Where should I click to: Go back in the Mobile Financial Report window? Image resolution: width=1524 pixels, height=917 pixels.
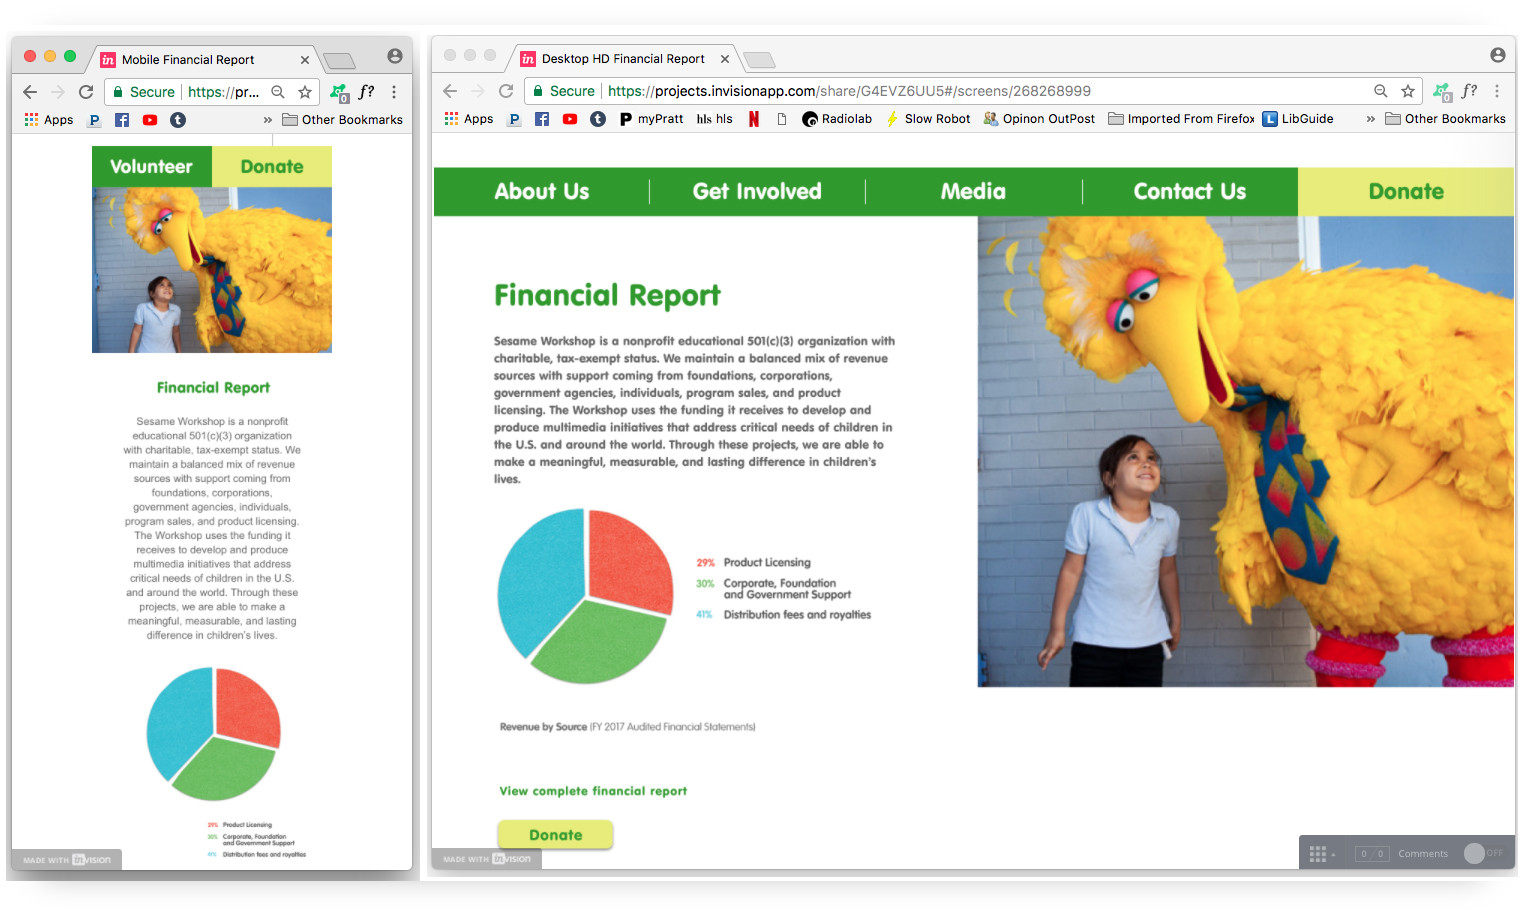click(30, 92)
